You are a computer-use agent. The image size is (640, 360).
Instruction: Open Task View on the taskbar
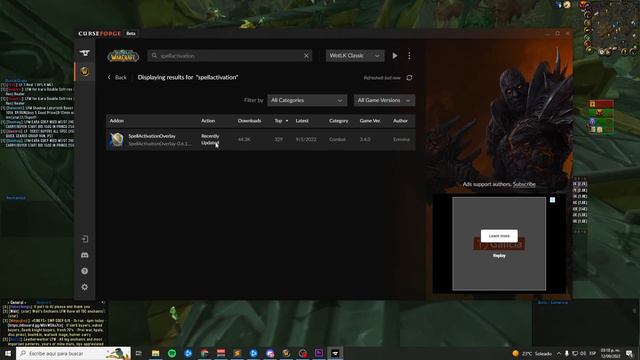coord(139,353)
